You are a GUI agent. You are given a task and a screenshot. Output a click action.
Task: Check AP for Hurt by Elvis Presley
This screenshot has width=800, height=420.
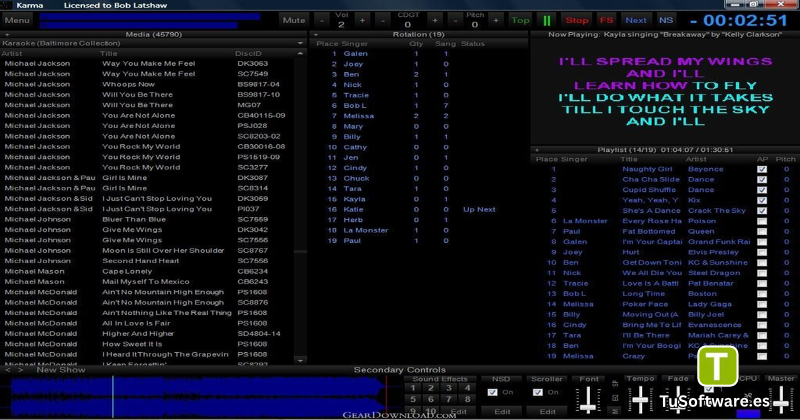pyautogui.click(x=762, y=253)
